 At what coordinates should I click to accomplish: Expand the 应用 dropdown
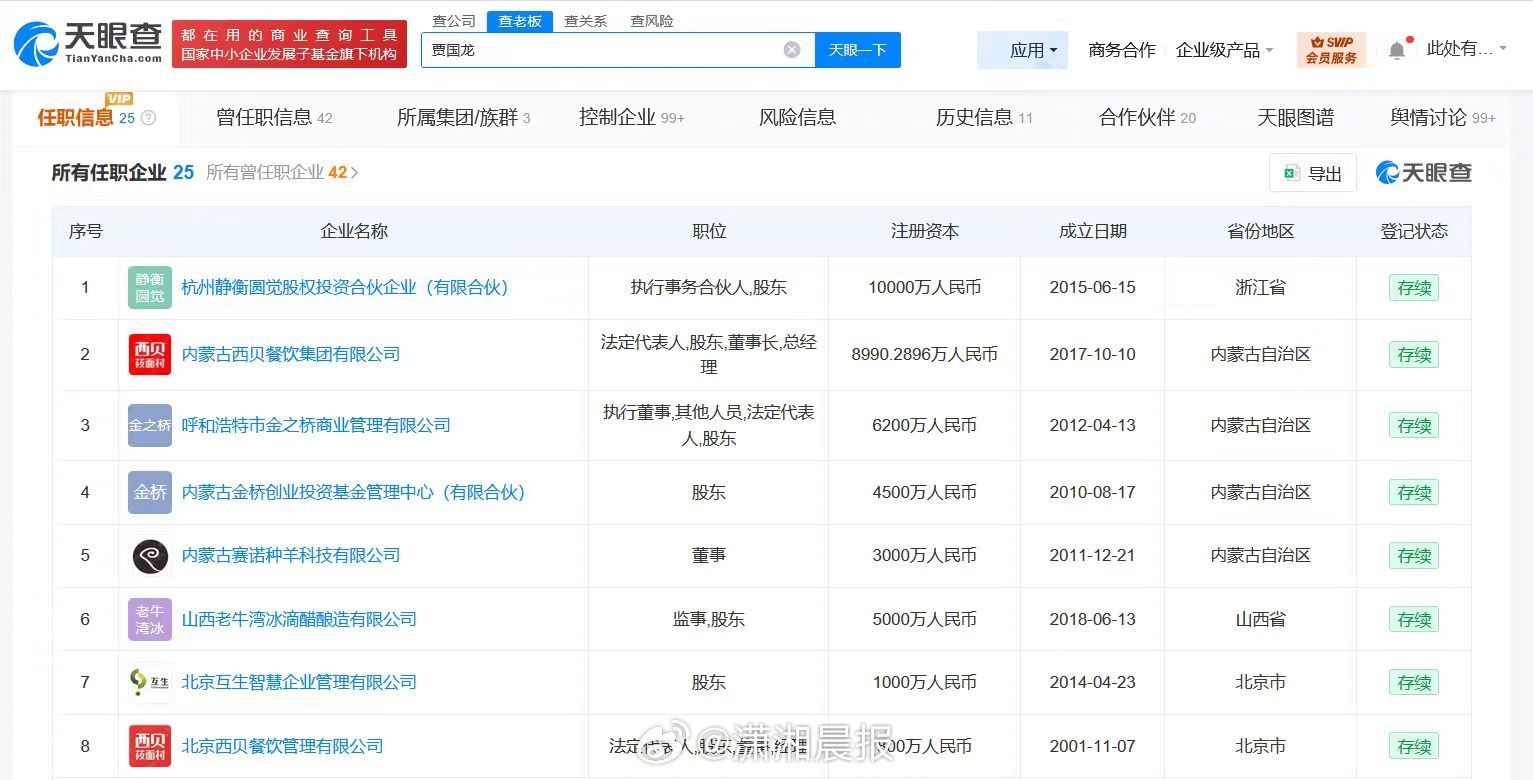1023,50
